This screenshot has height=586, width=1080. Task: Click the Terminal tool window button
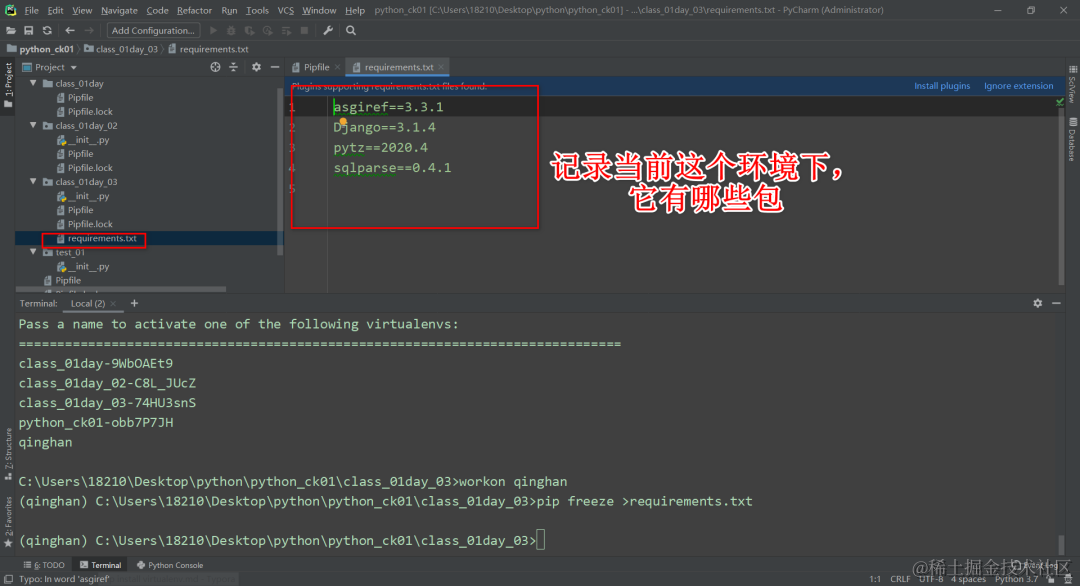(101, 565)
